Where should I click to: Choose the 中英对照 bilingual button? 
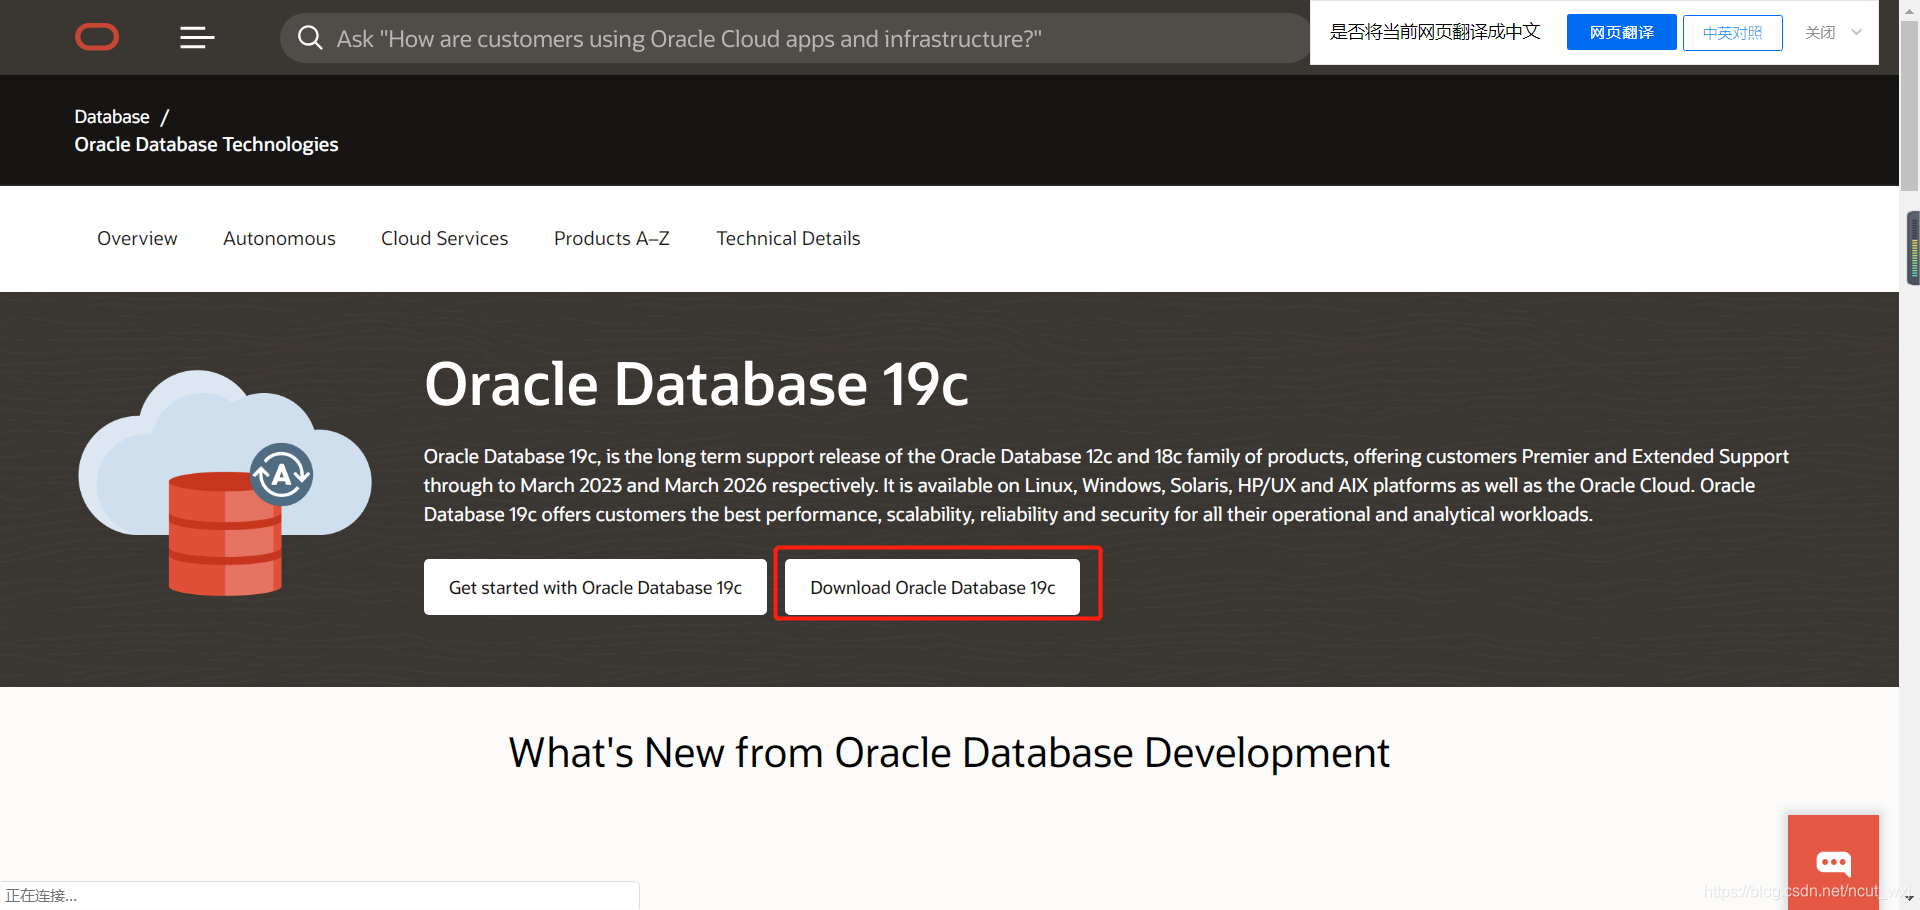coord(1732,33)
